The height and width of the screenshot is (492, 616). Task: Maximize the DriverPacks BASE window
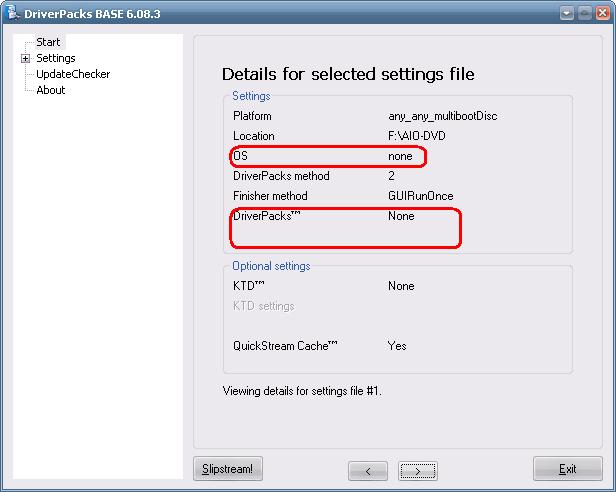[x=583, y=13]
